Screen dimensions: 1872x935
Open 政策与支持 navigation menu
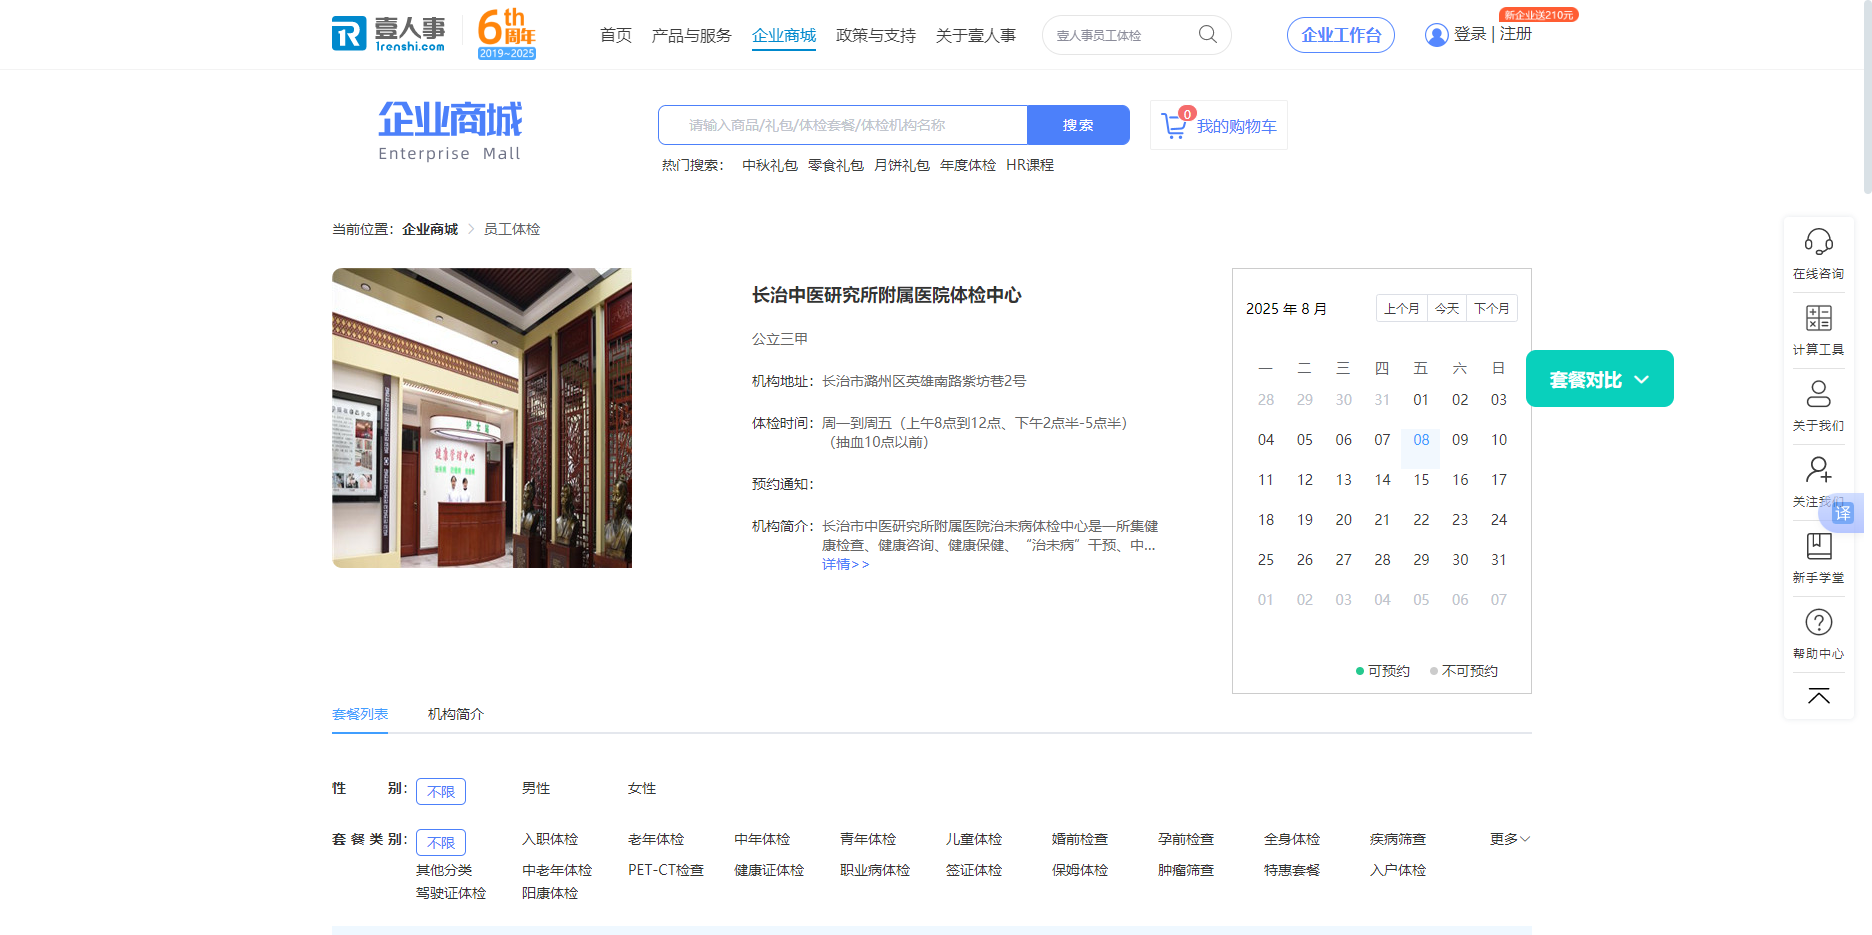tap(876, 36)
